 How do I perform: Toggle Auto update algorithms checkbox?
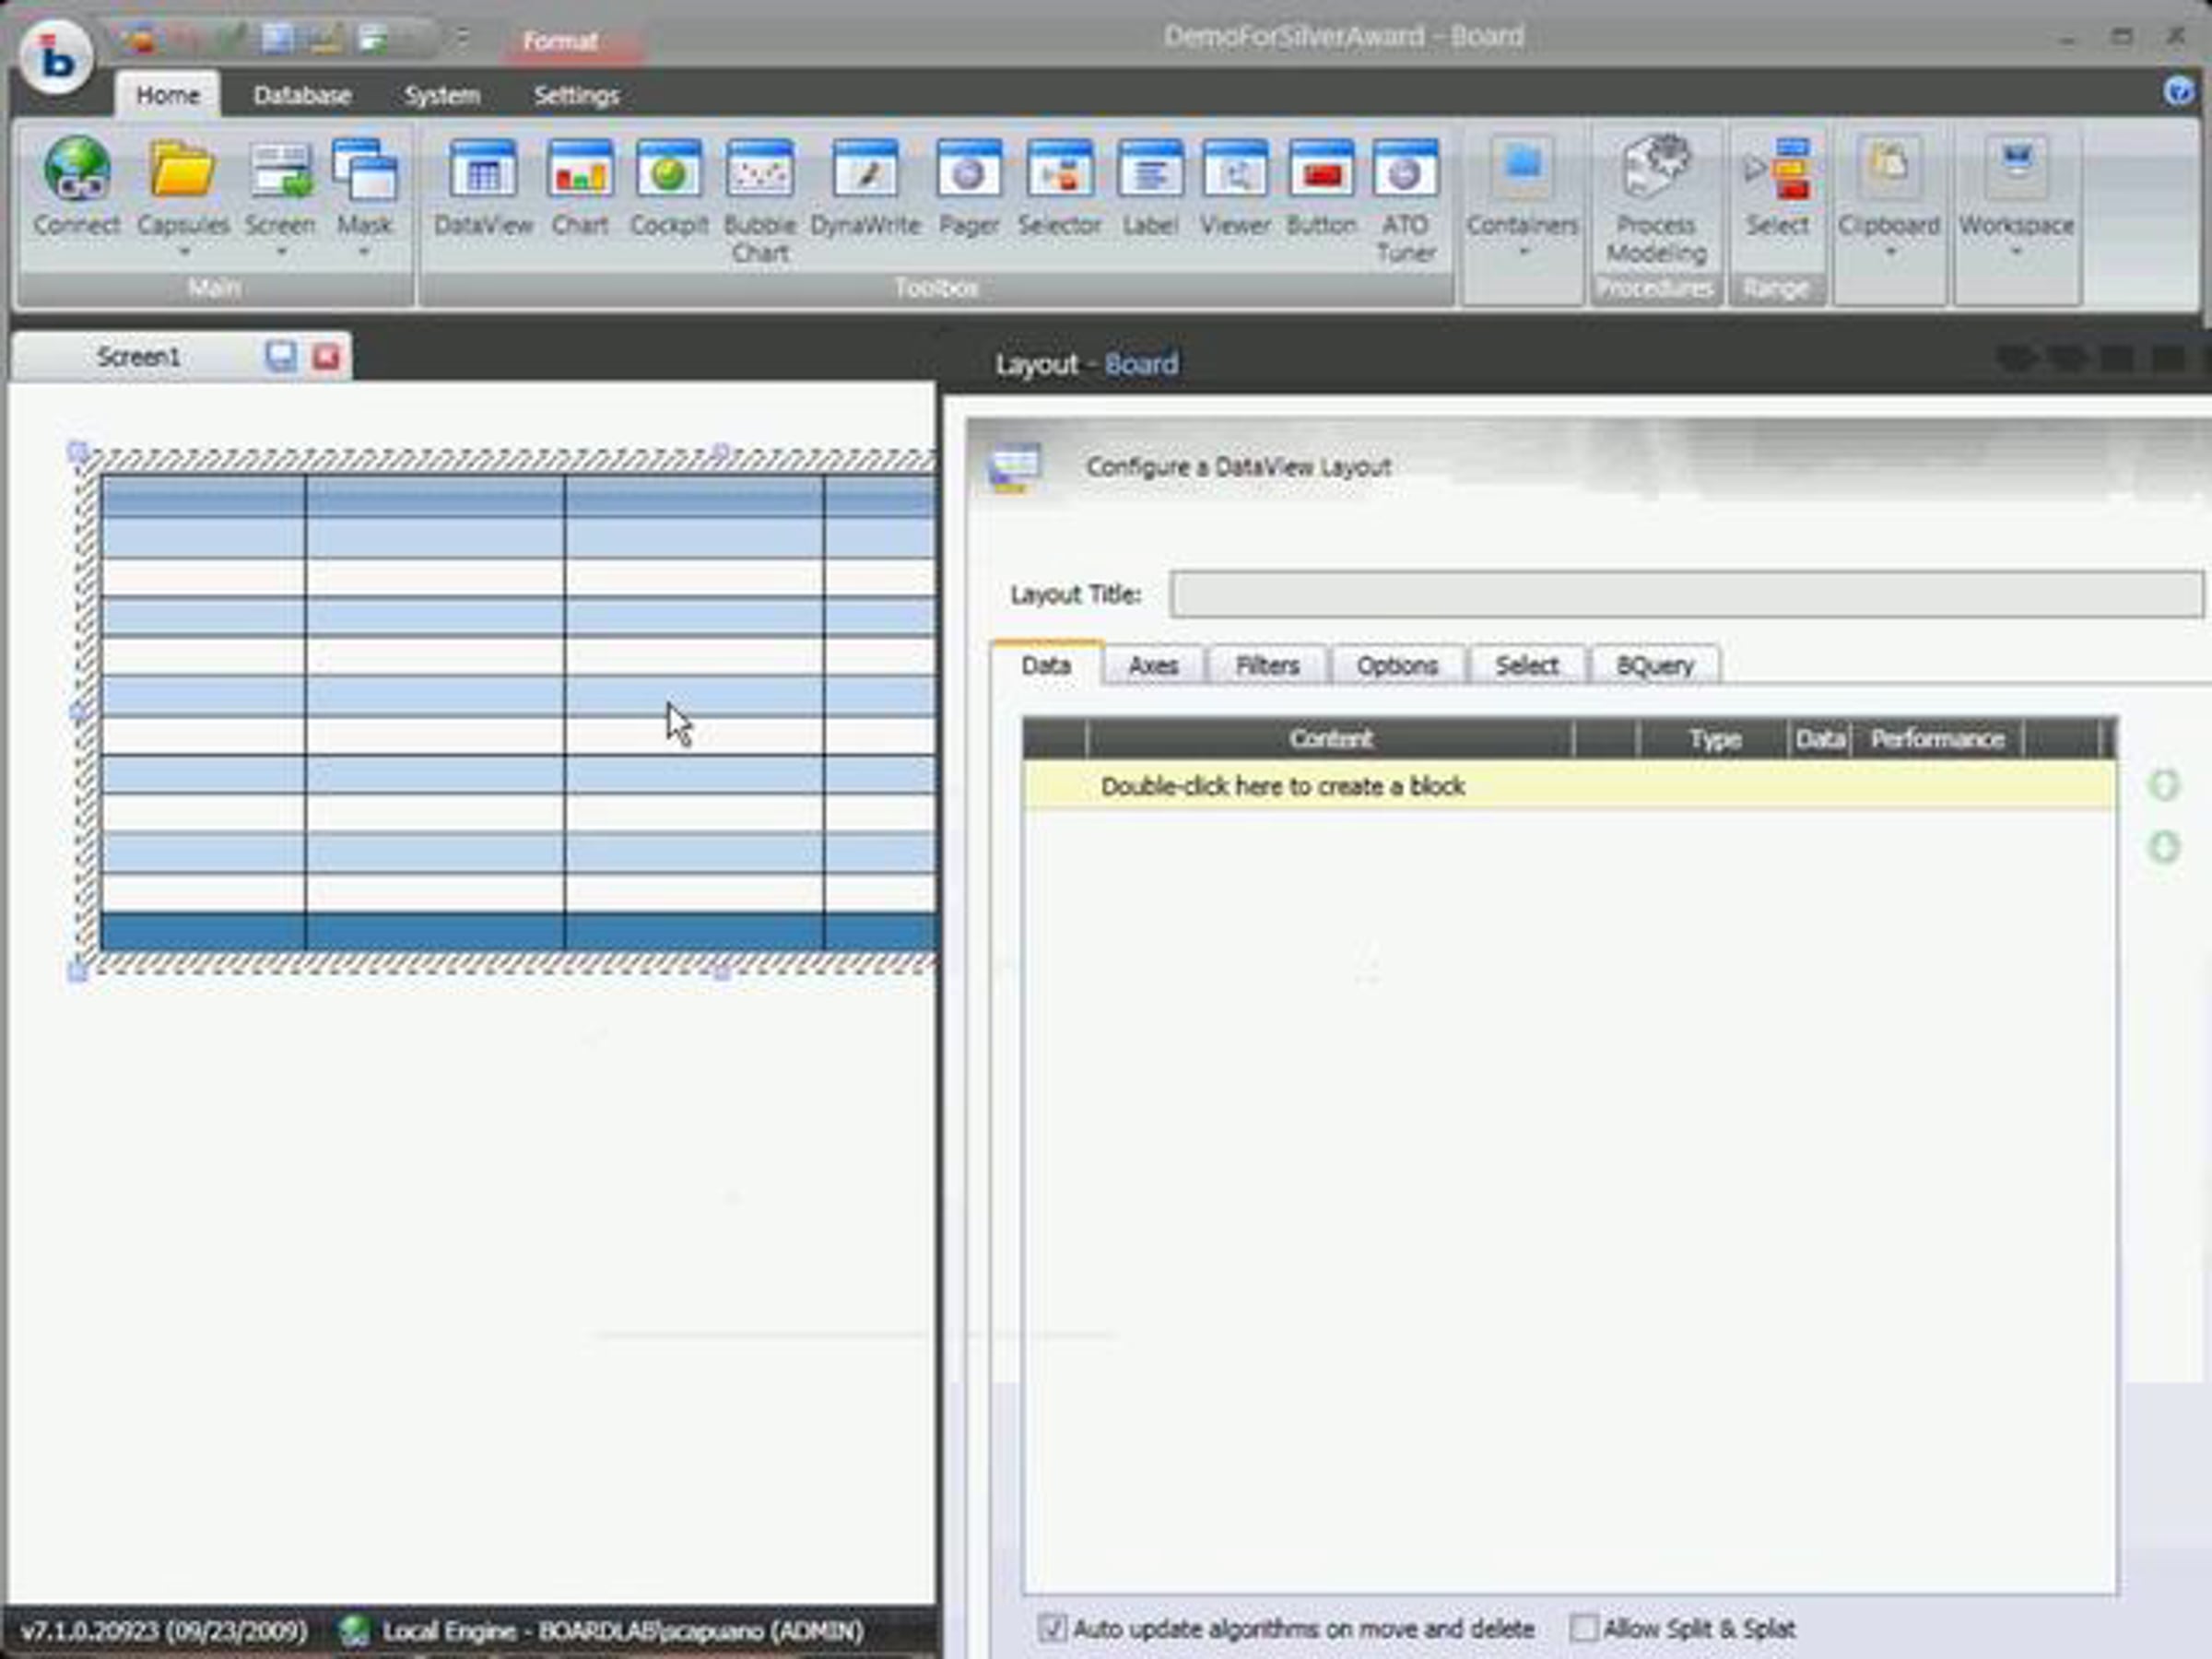1052,1628
